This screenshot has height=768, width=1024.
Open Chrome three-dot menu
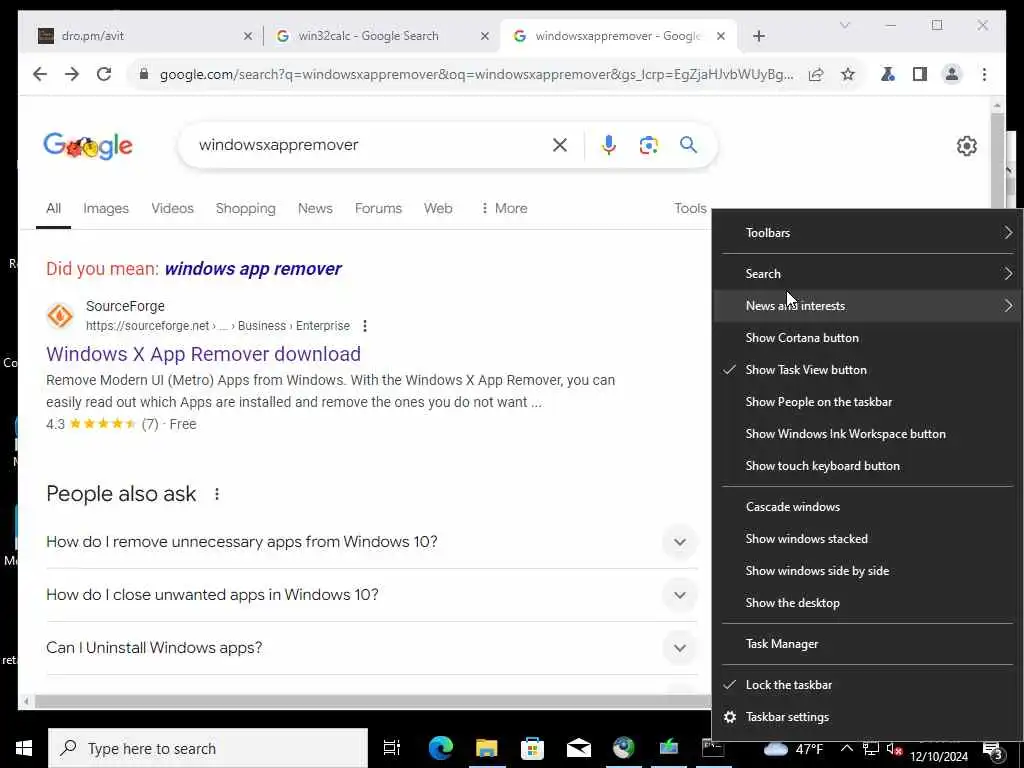click(x=984, y=74)
